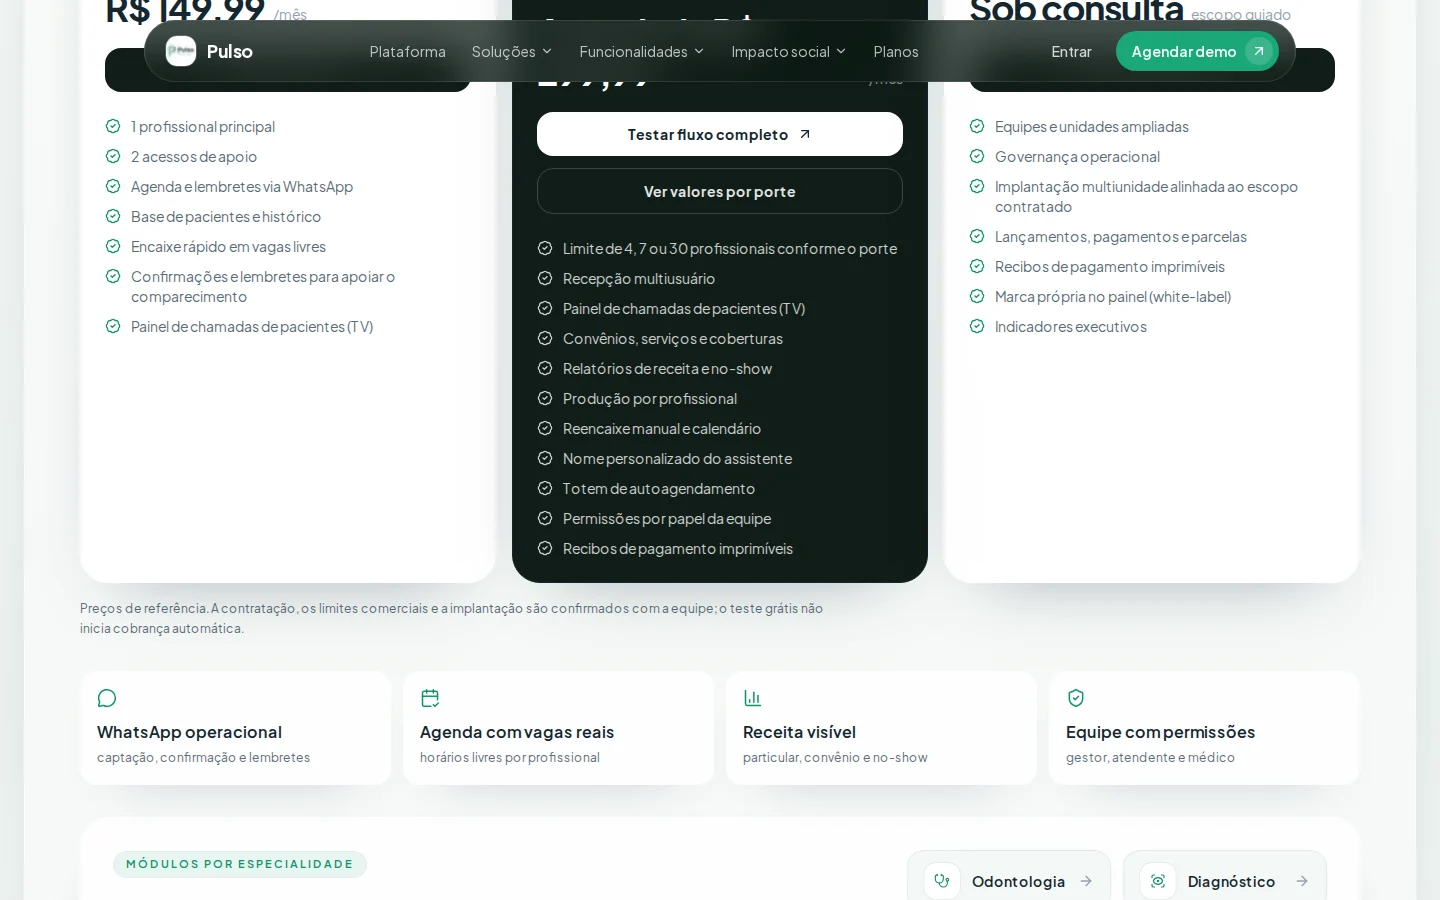Select the Receita visível card
This screenshot has height=900, width=1440.
coord(882,728)
